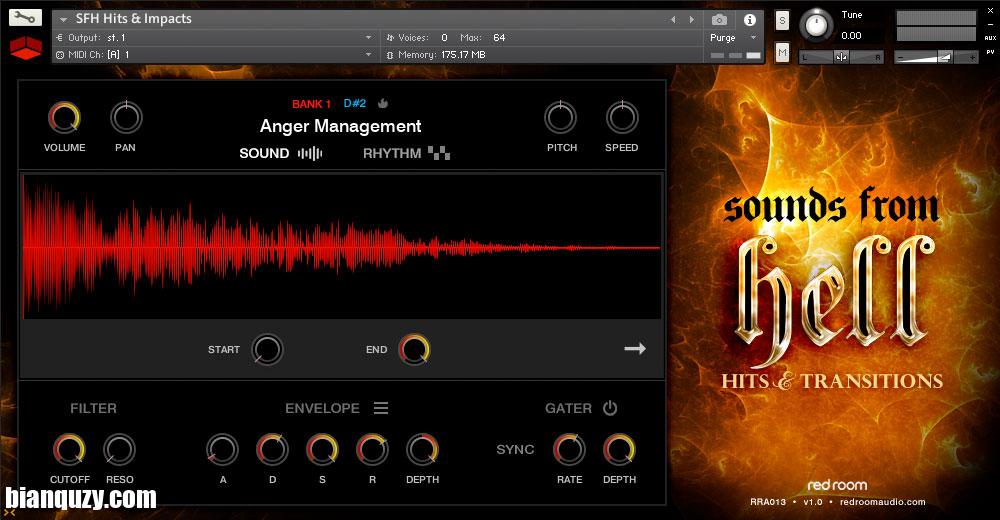Image resolution: width=1000 pixels, height=520 pixels.
Task: Switch to the RHYTHM tab
Action: 392,153
